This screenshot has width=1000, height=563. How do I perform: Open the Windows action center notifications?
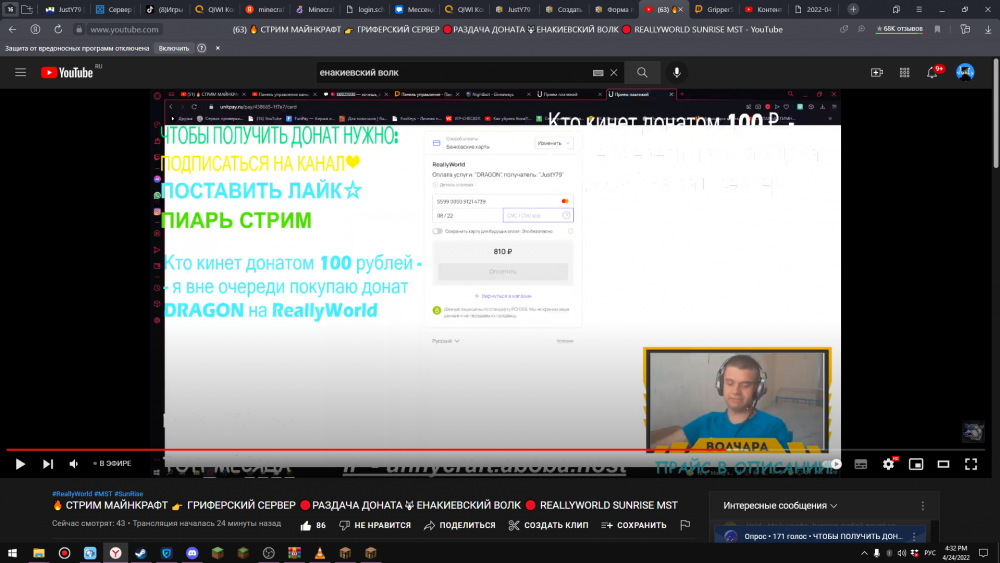click(x=983, y=553)
